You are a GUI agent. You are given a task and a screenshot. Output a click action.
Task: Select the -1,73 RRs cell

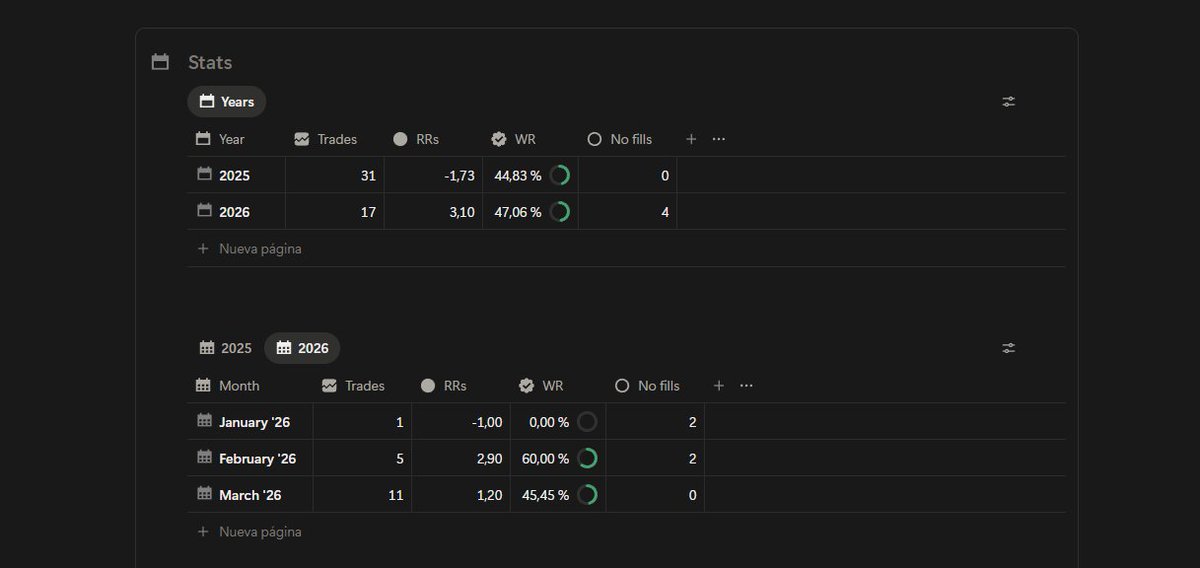click(x=433, y=175)
